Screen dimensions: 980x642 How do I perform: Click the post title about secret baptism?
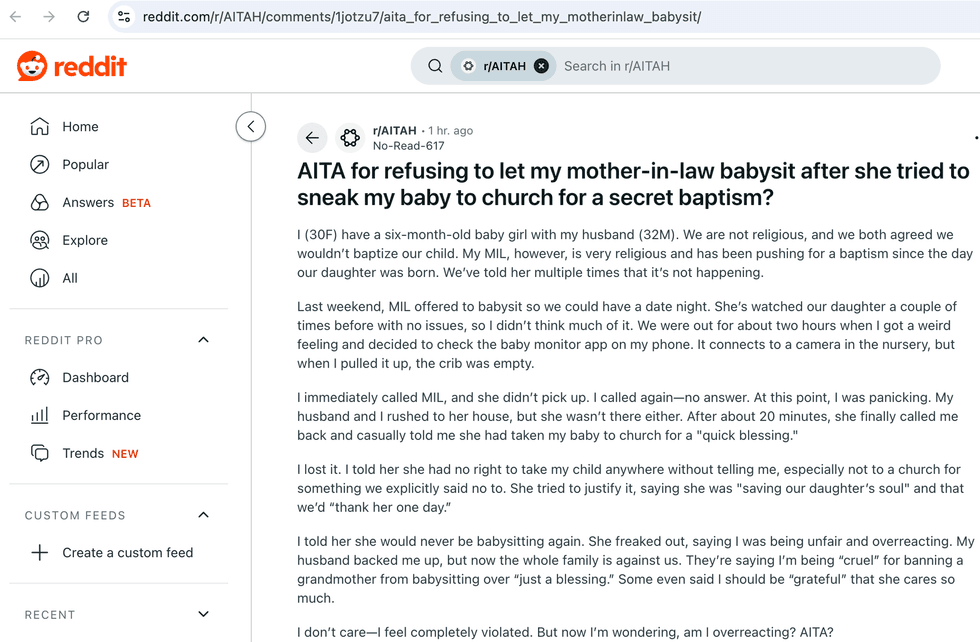pyautogui.click(x=633, y=184)
